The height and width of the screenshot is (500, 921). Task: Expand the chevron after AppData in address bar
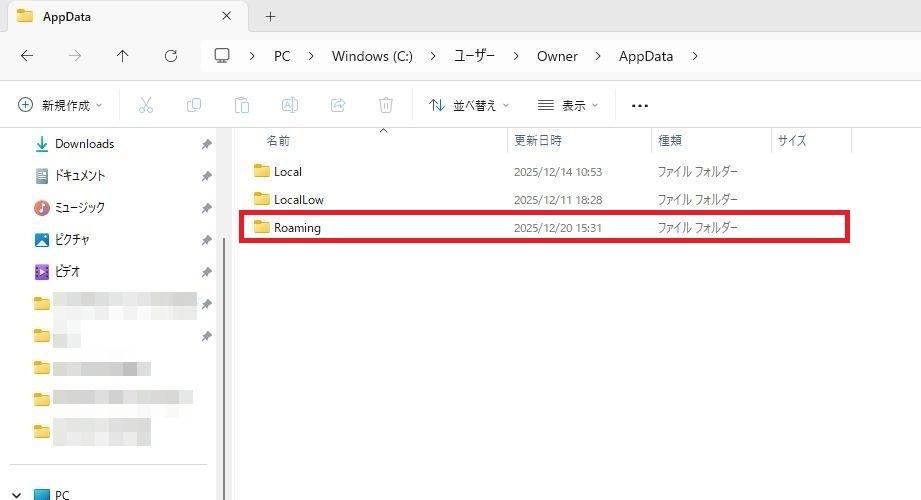(x=695, y=56)
